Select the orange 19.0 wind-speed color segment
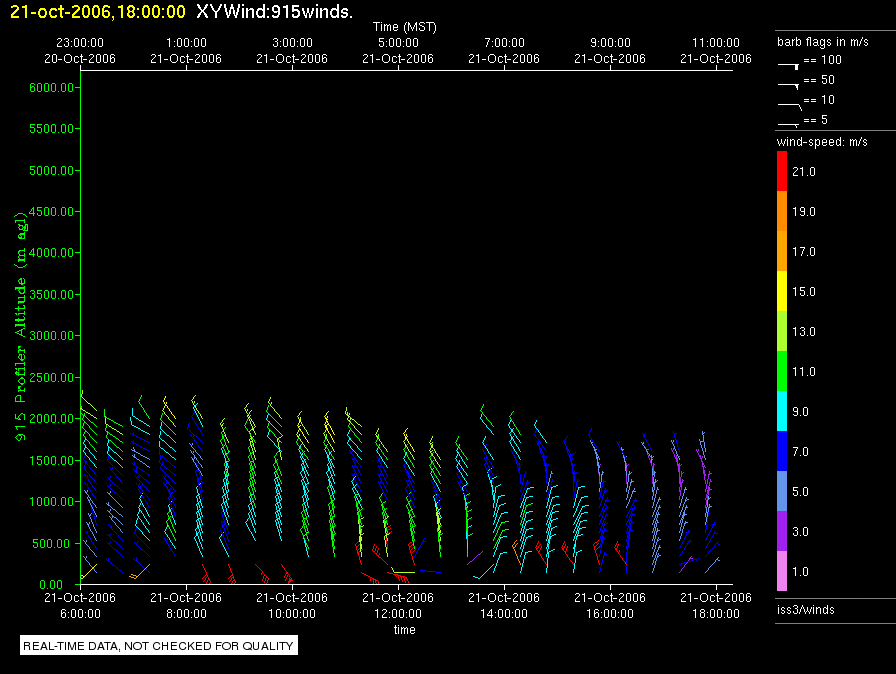The image size is (896, 674). pos(782,212)
